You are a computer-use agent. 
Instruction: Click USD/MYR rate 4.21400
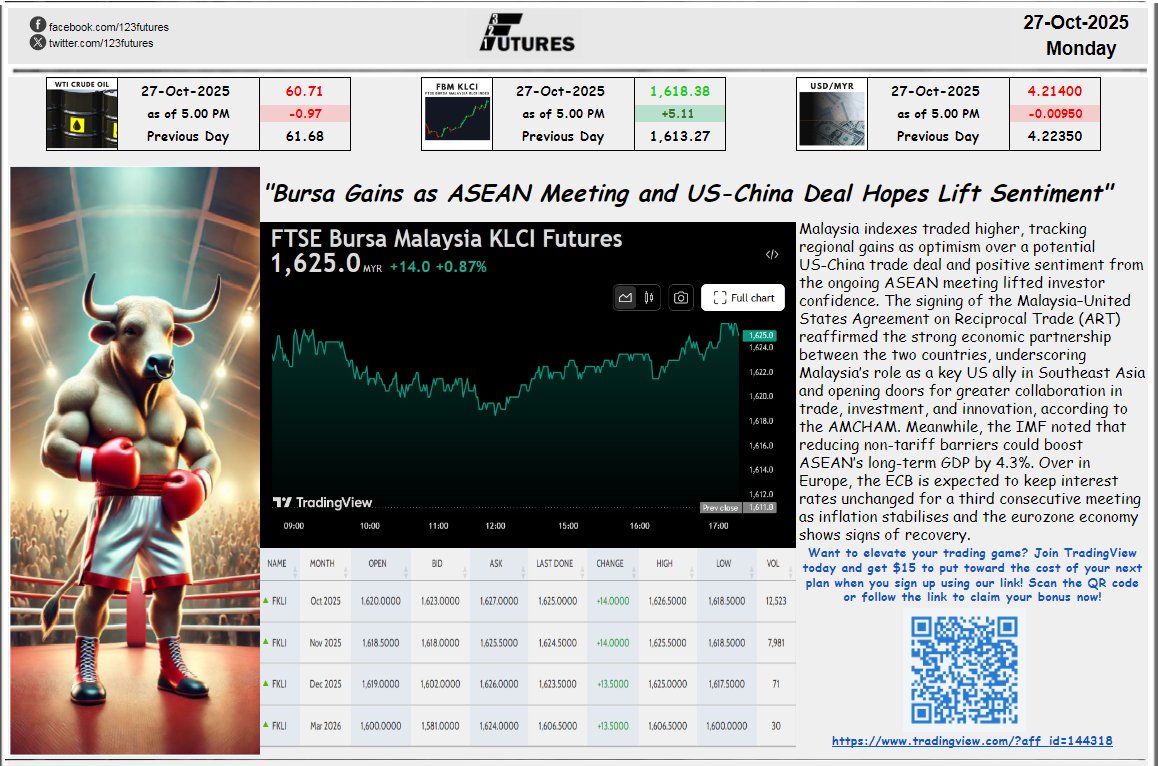point(1055,91)
